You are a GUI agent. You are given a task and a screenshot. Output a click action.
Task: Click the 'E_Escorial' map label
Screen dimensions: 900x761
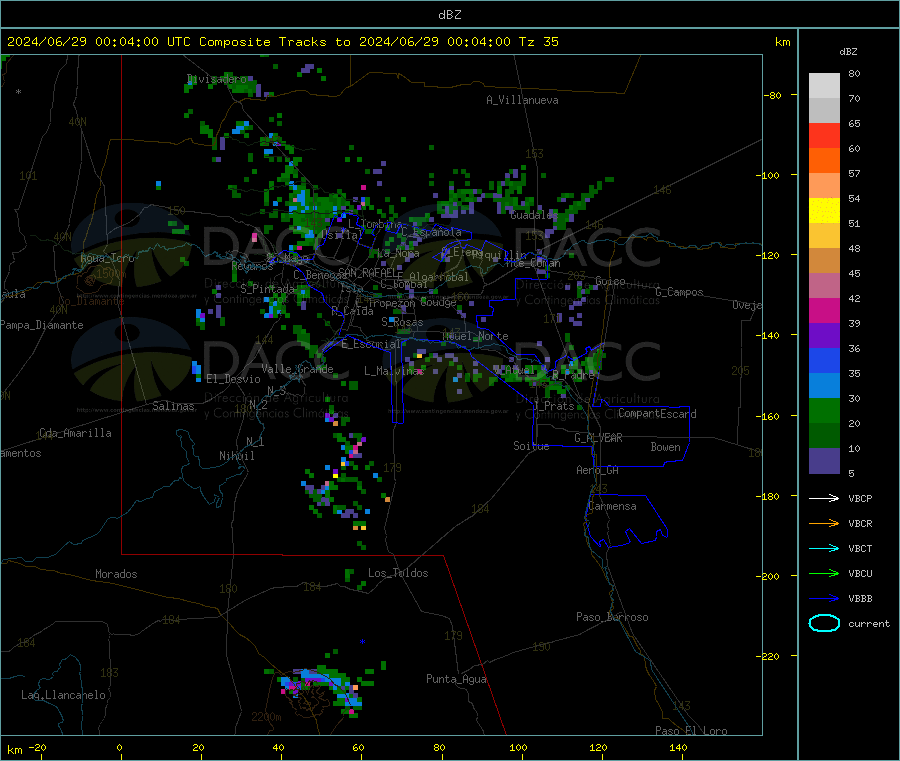tap(370, 344)
